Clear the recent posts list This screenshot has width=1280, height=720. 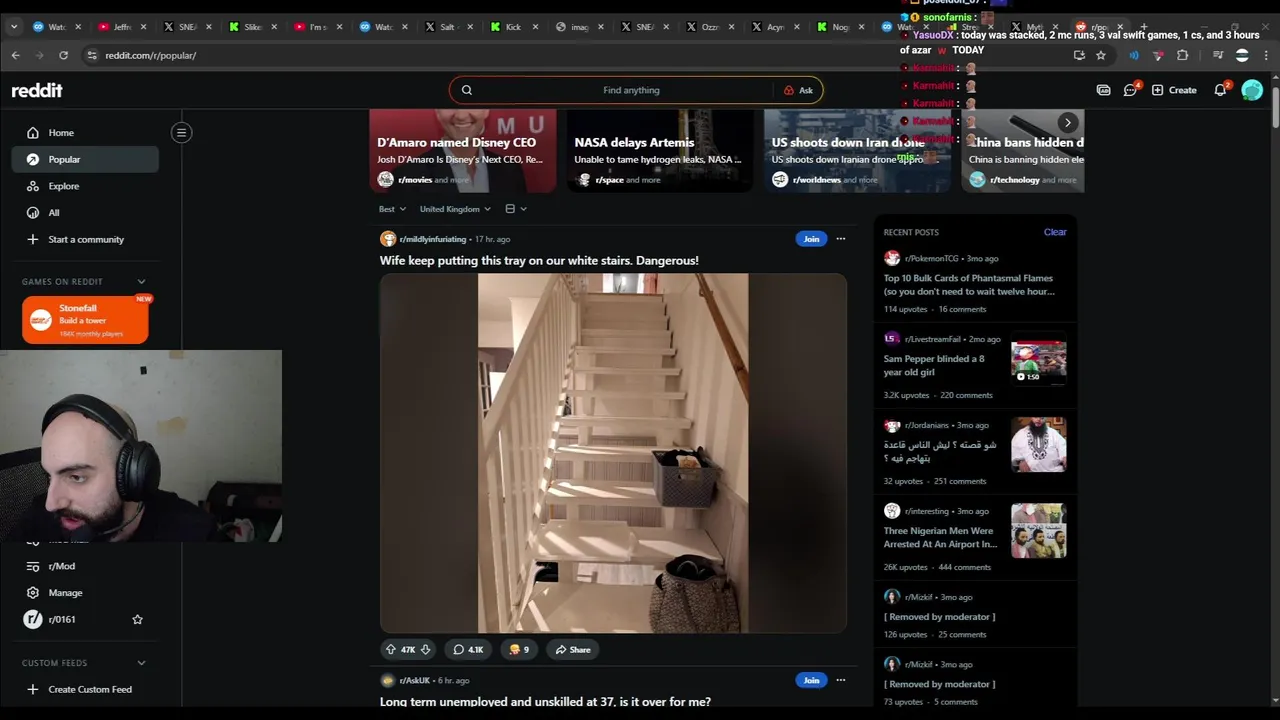coord(1055,232)
